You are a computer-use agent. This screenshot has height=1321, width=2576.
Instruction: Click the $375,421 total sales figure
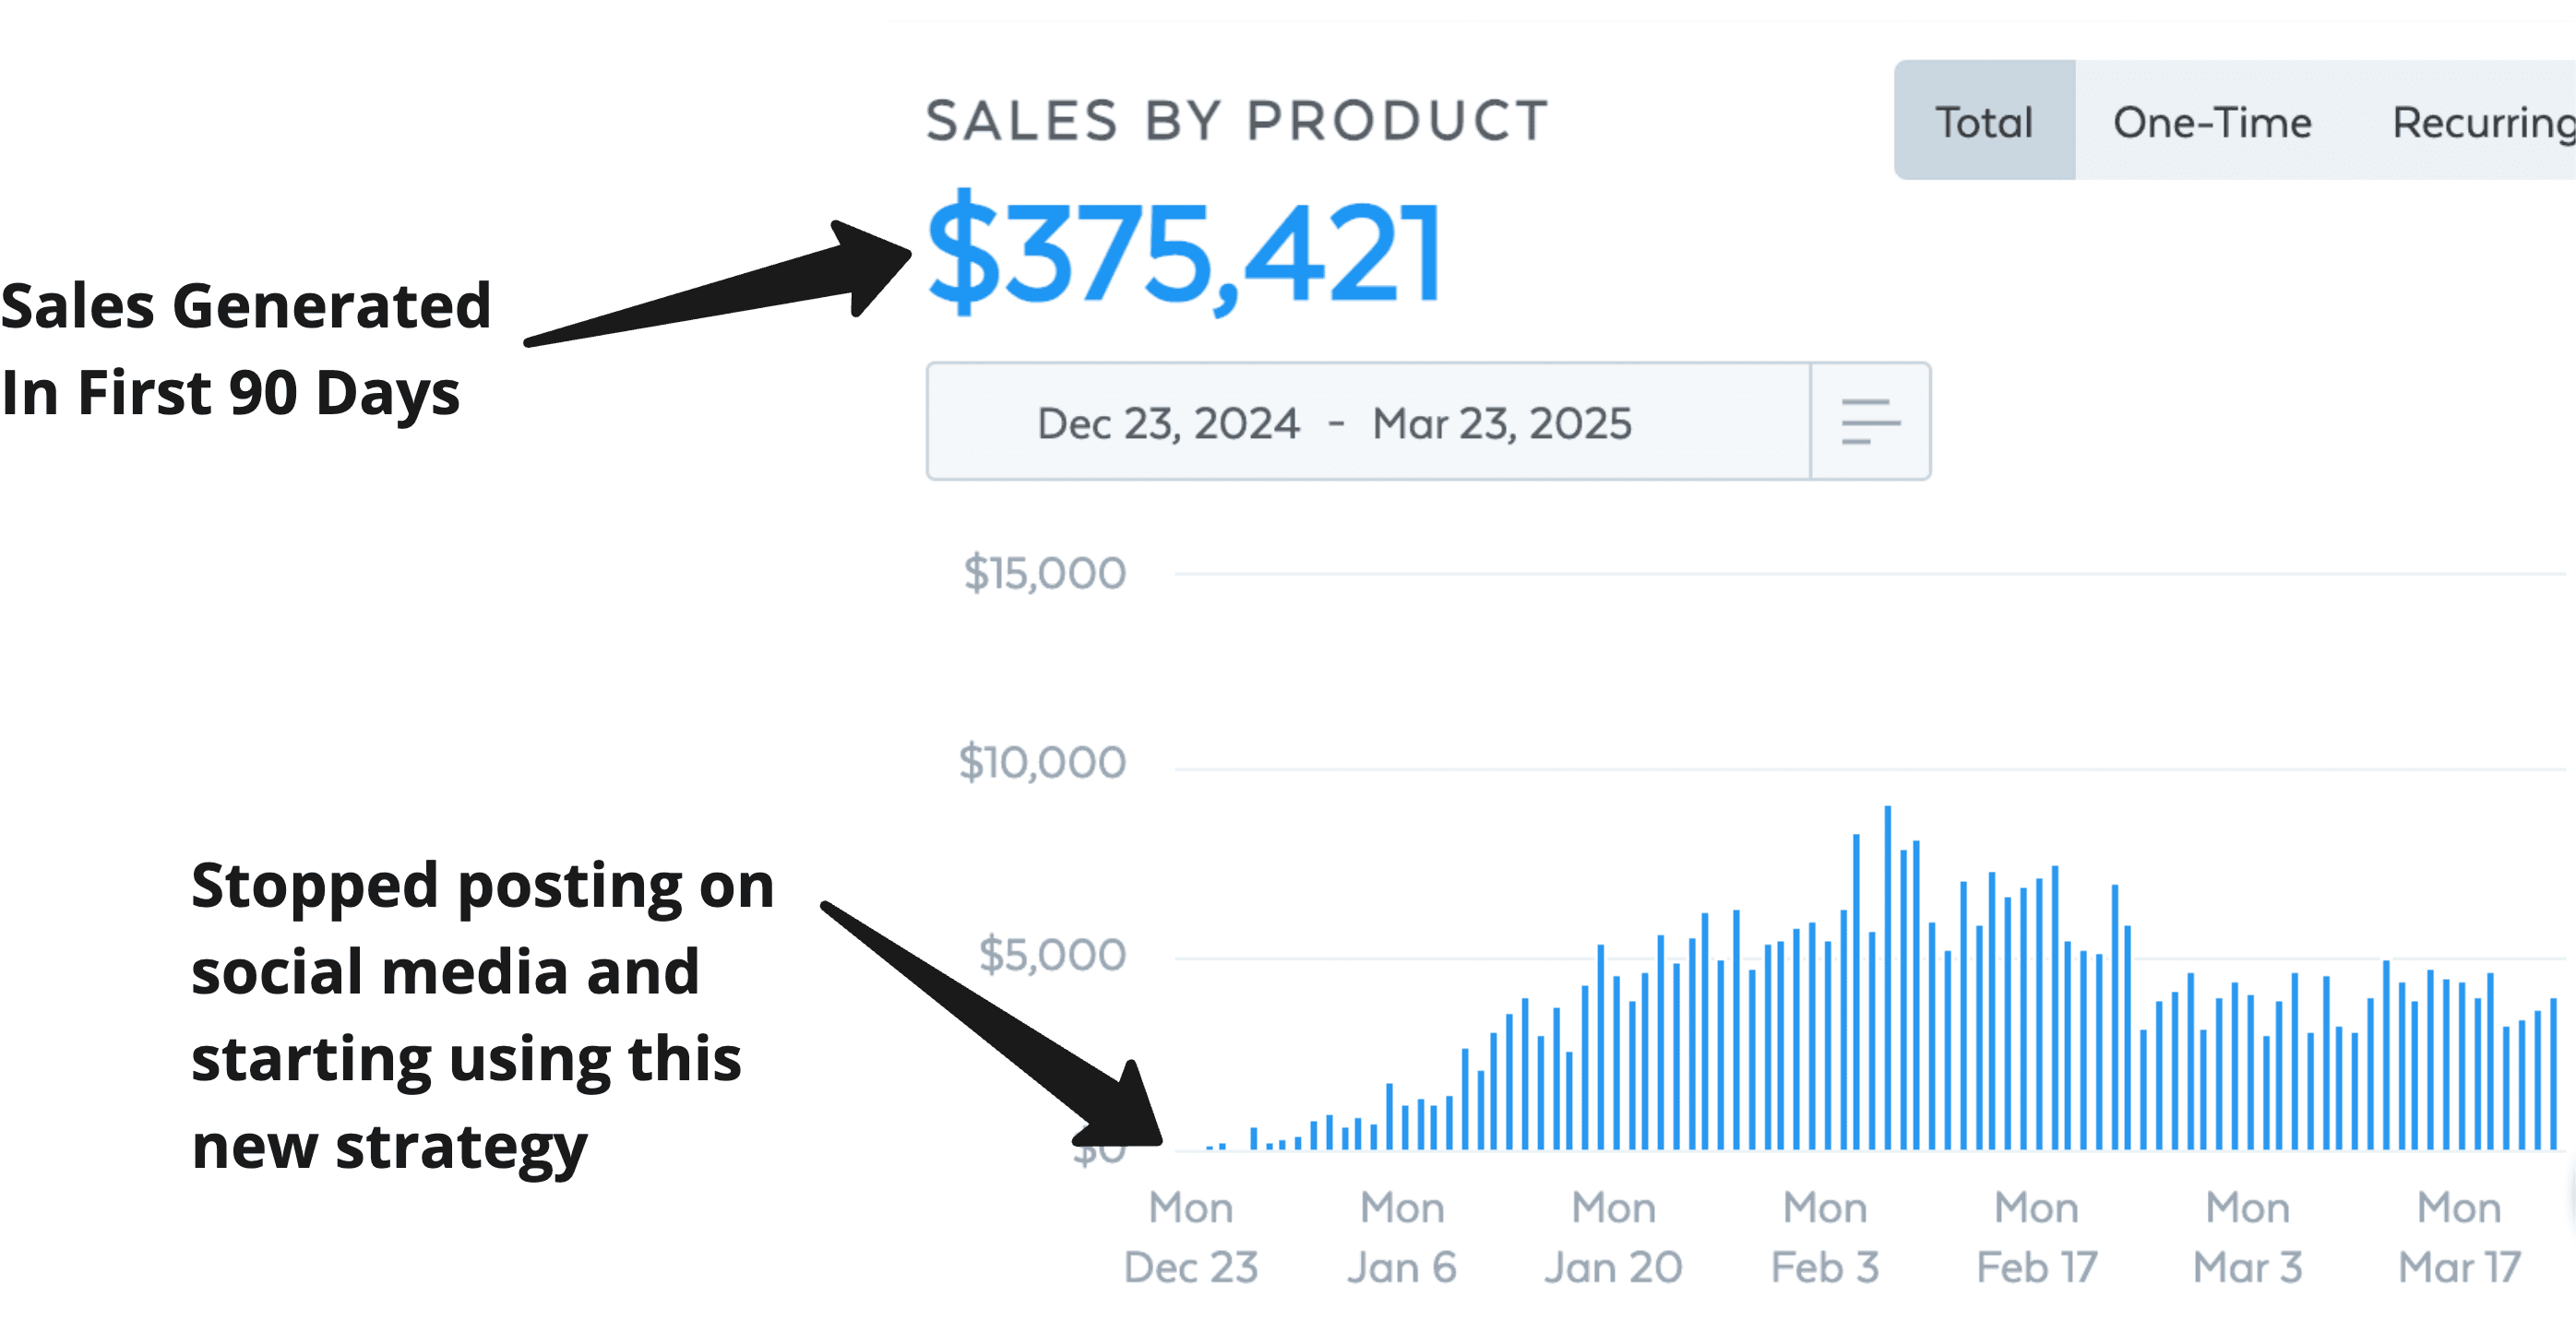1183,252
